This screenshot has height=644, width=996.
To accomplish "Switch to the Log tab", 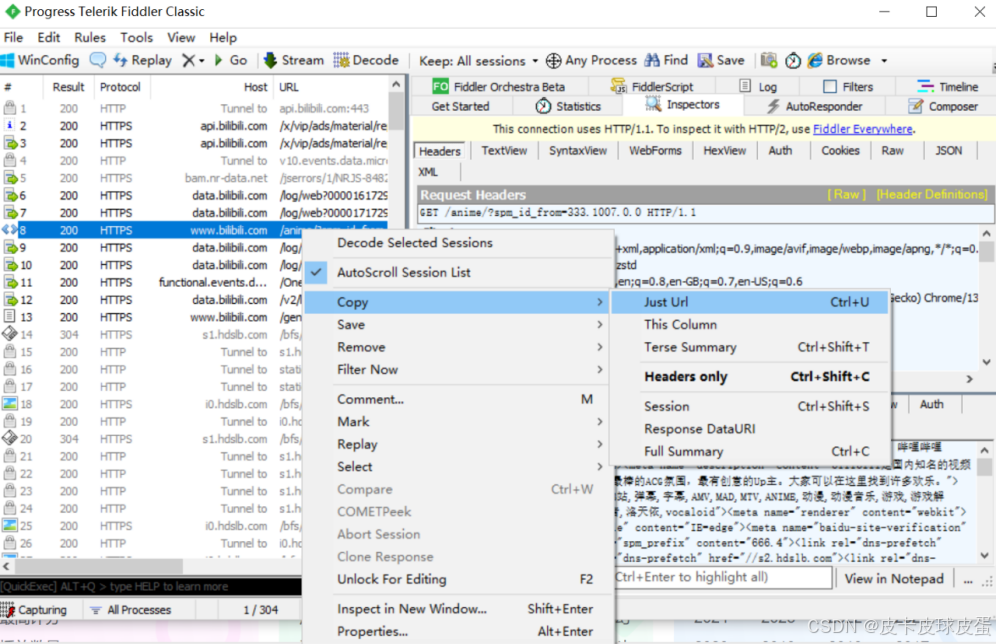I will (x=758, y=86).
